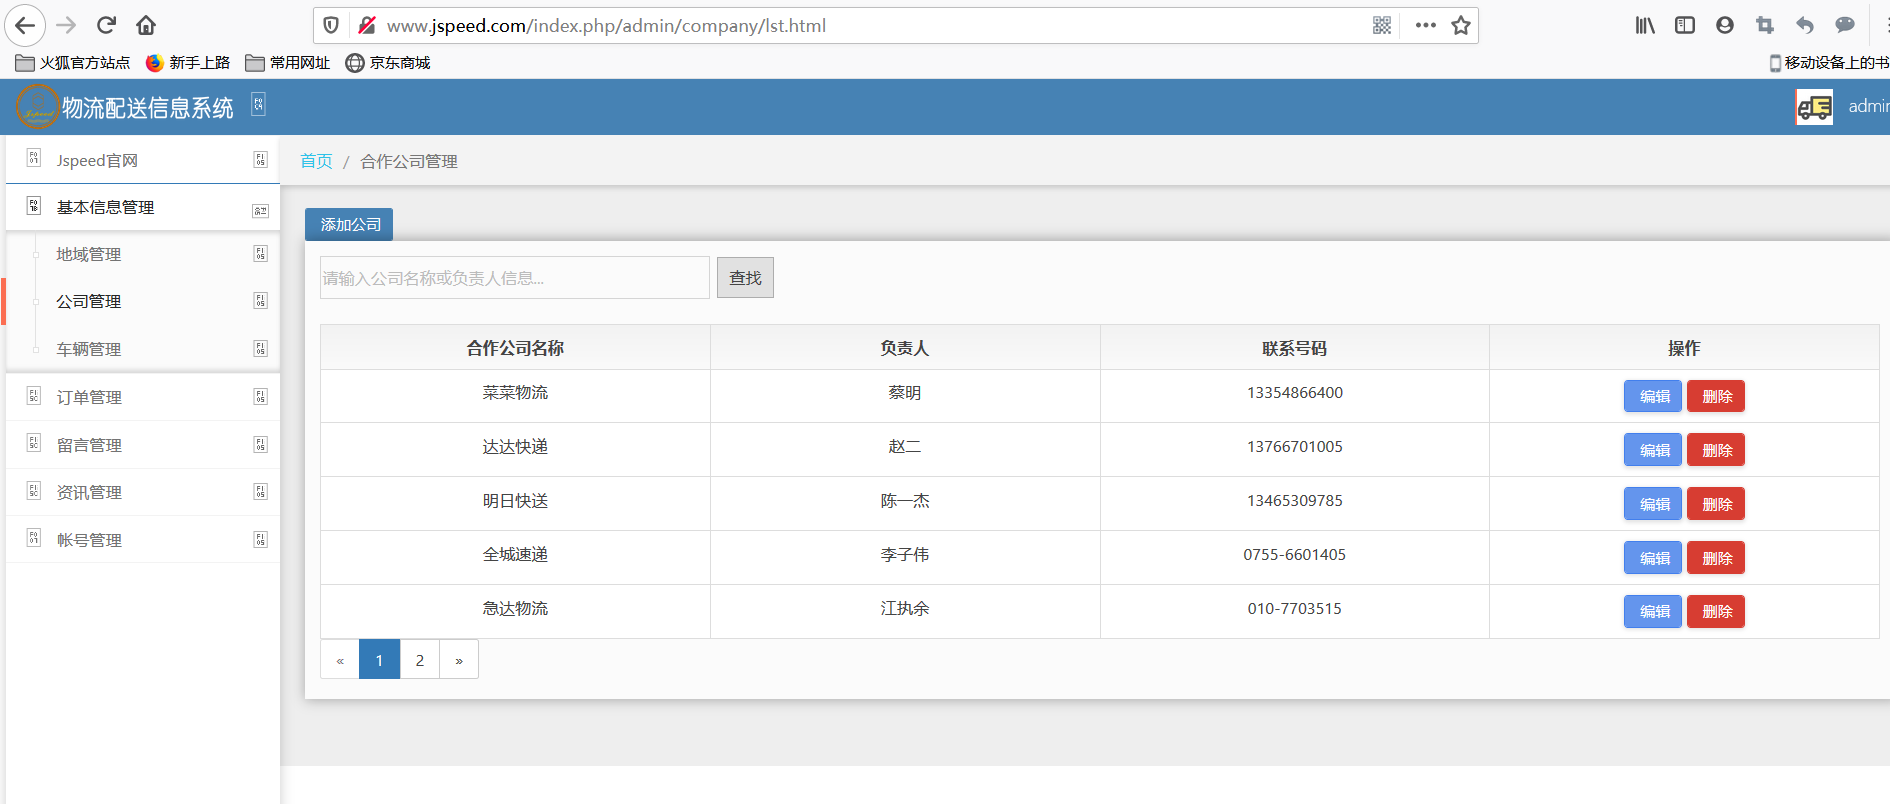This screenshot has height=804, width=1890.
Task: Click the phone number 0755-6601405
Action: pyautogui.click(x=1295, y=555)
